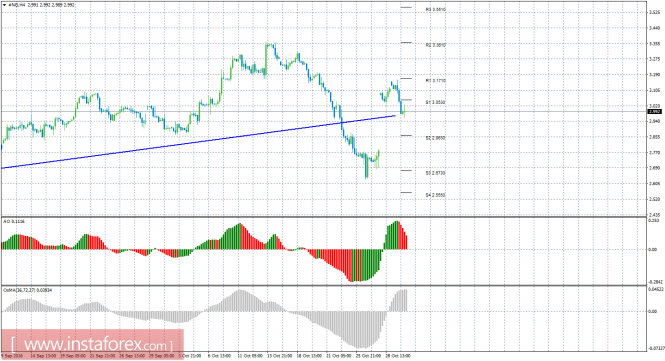Click the R1 resistance level label

pyautogui.click(x=436, y=80)
